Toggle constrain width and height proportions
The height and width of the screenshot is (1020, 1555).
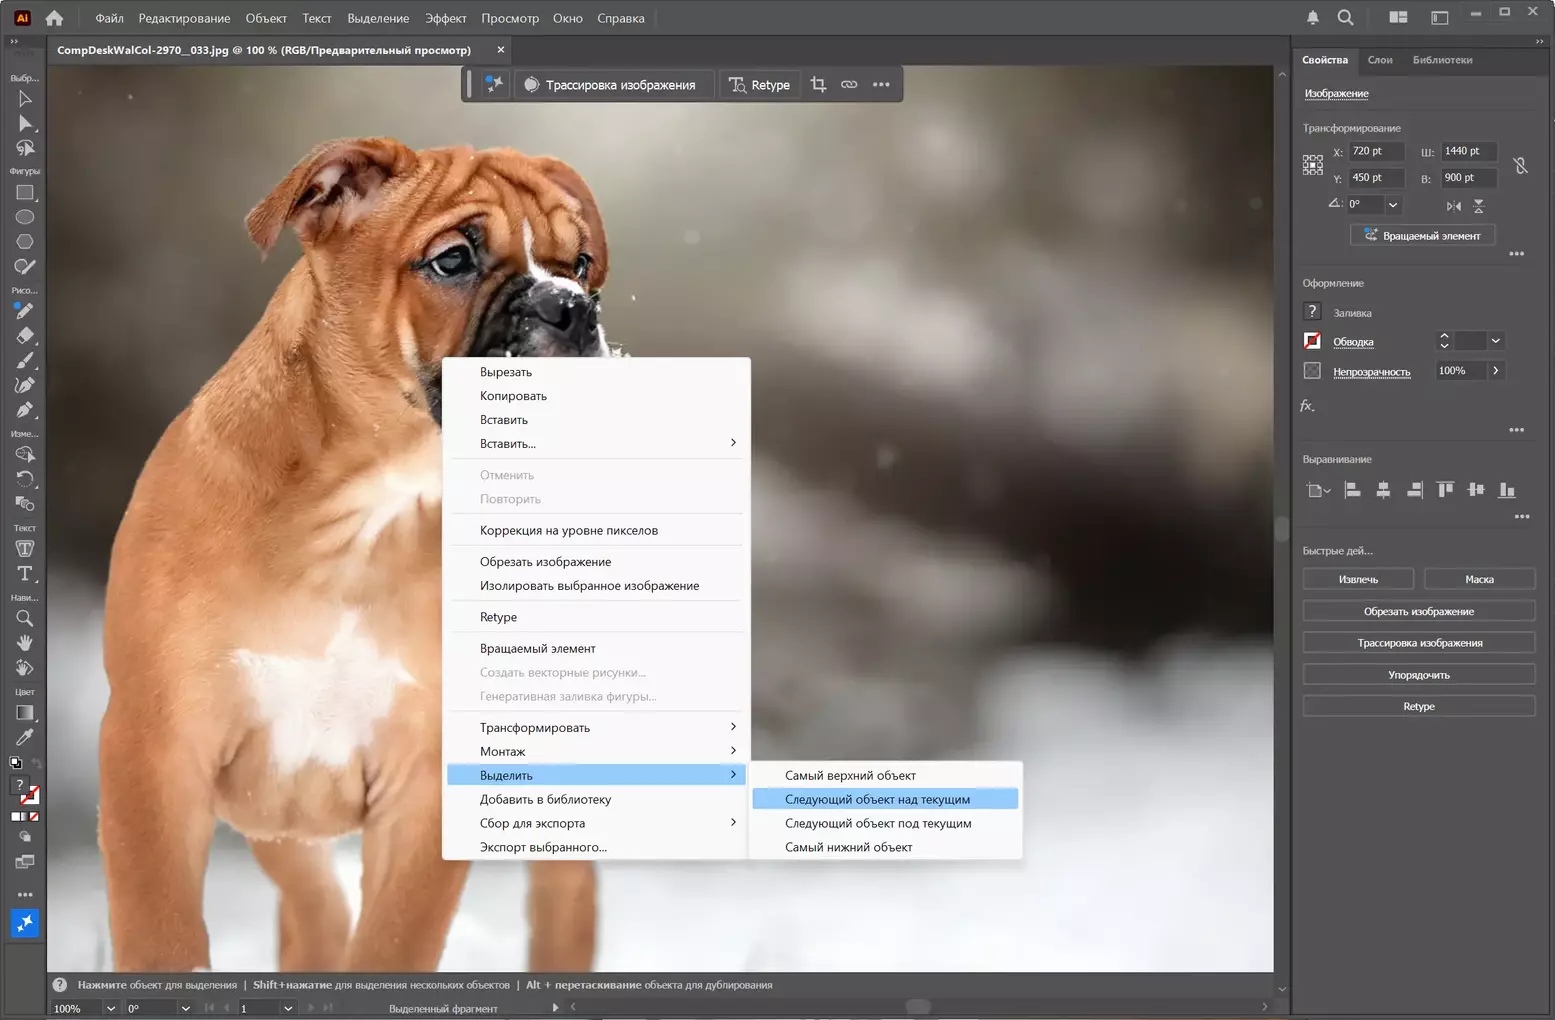(1520, 165)
